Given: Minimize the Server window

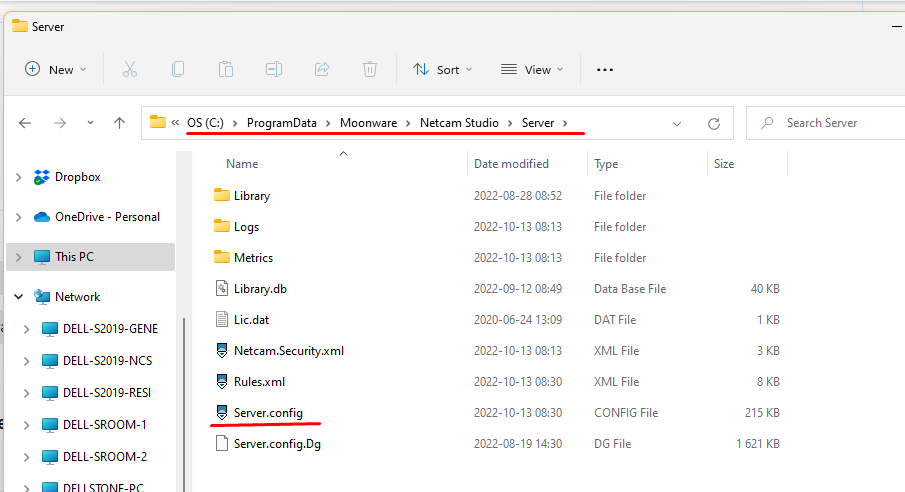Looking at the screenshot, I should [x=897, y=27].
